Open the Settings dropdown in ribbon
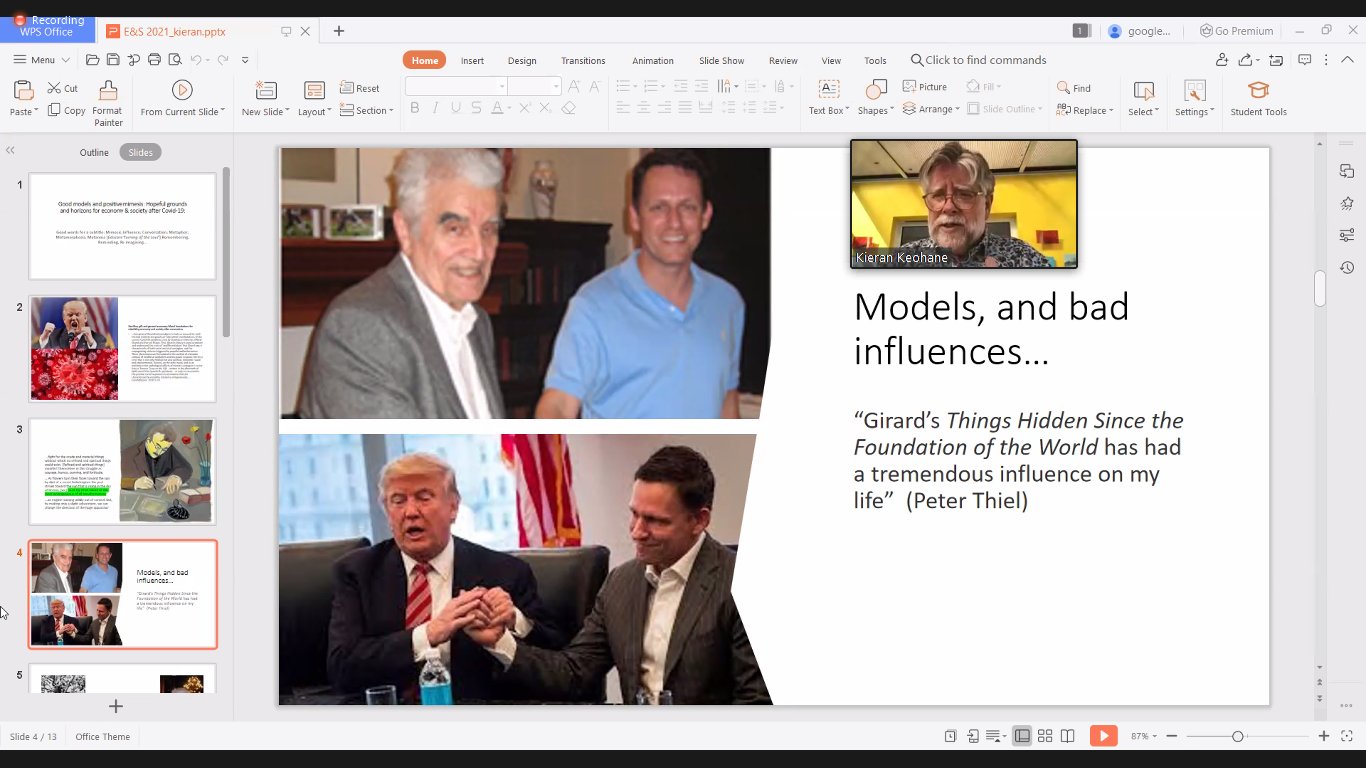This screenshot has height=768, width=1366. 1195,112
